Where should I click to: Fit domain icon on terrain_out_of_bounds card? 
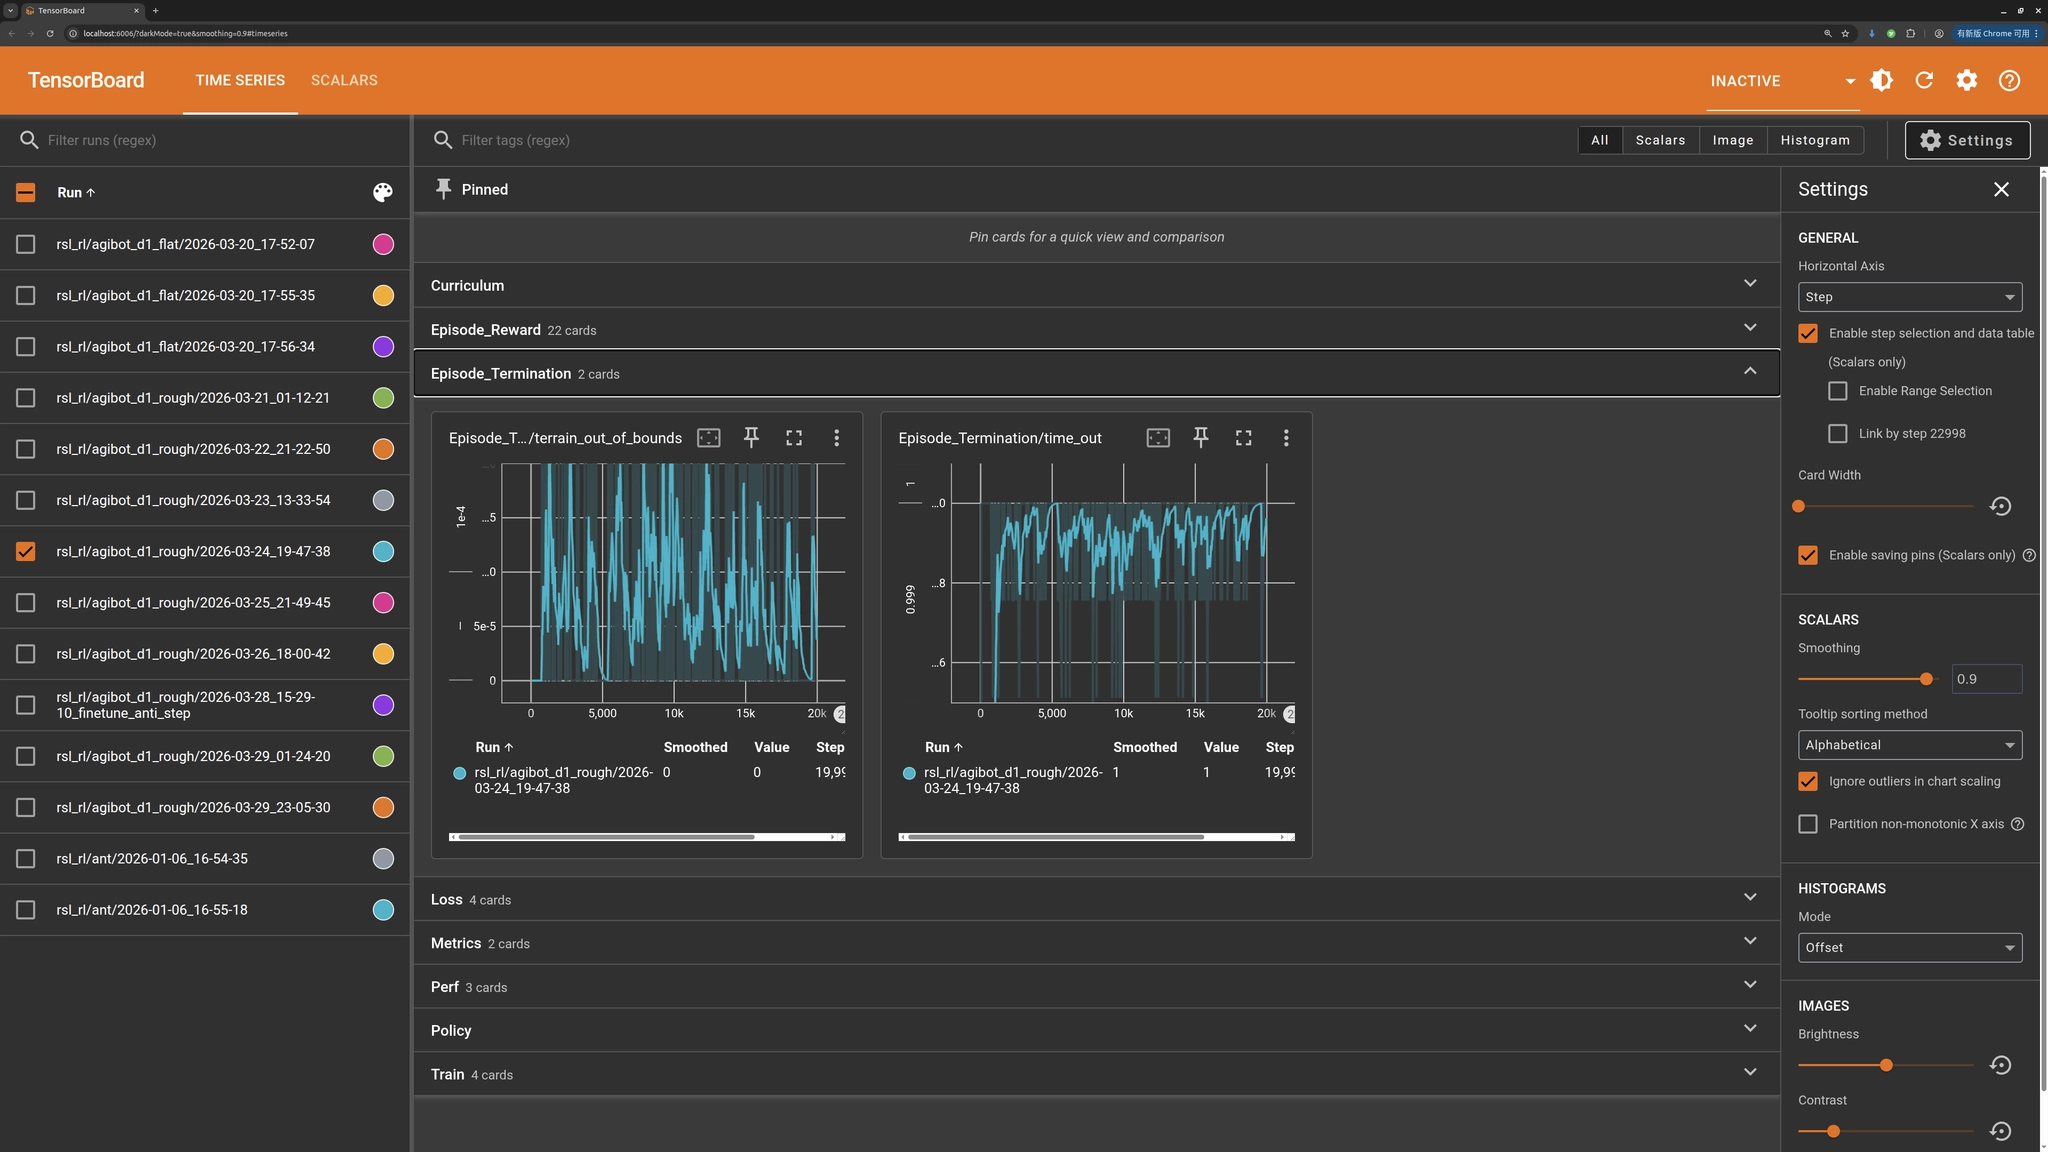click(708, 438)
